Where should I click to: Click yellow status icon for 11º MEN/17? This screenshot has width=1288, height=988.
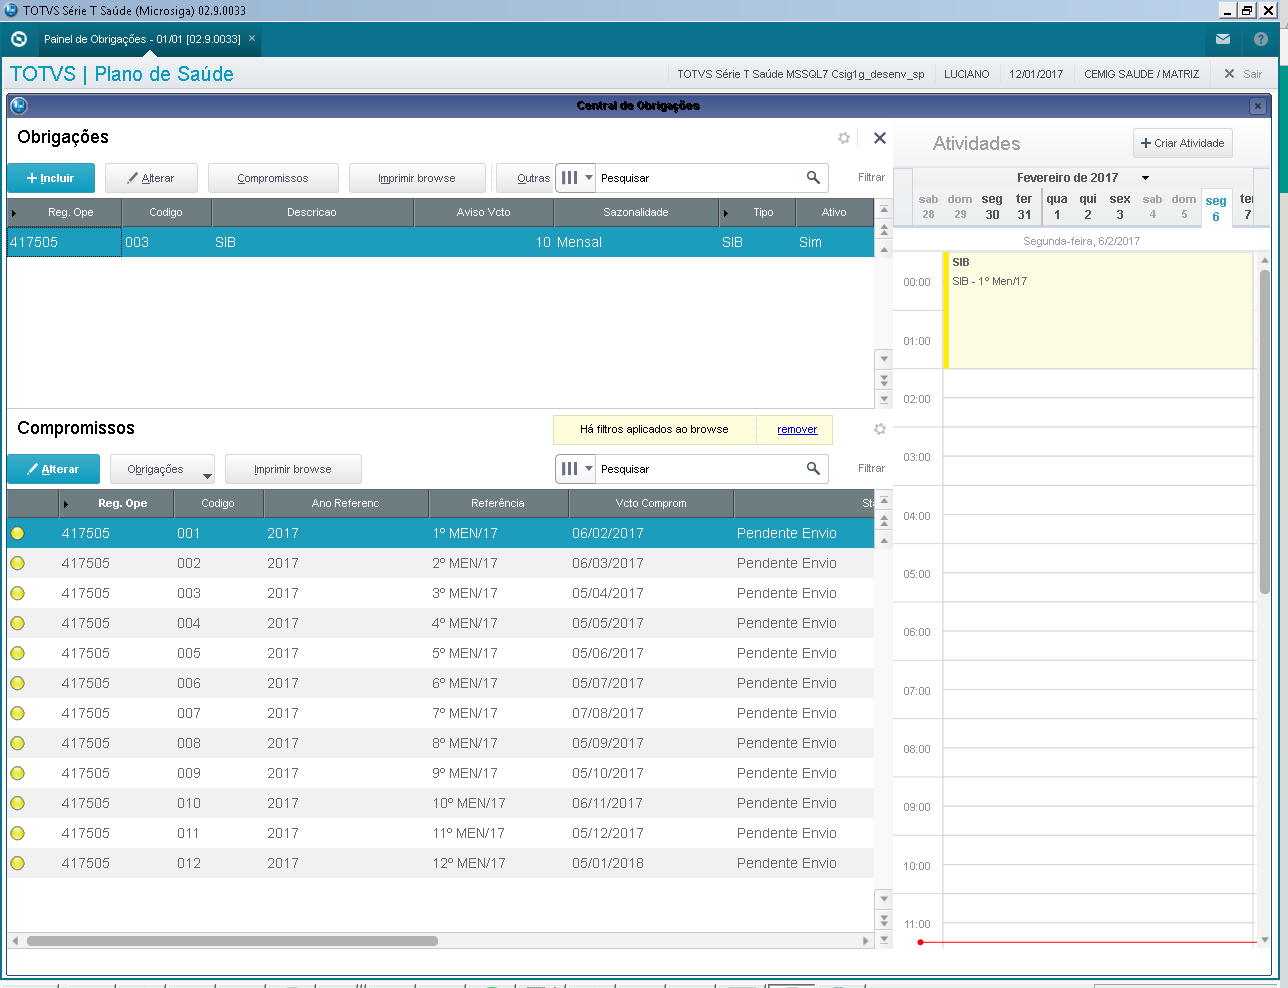(17, 833)
